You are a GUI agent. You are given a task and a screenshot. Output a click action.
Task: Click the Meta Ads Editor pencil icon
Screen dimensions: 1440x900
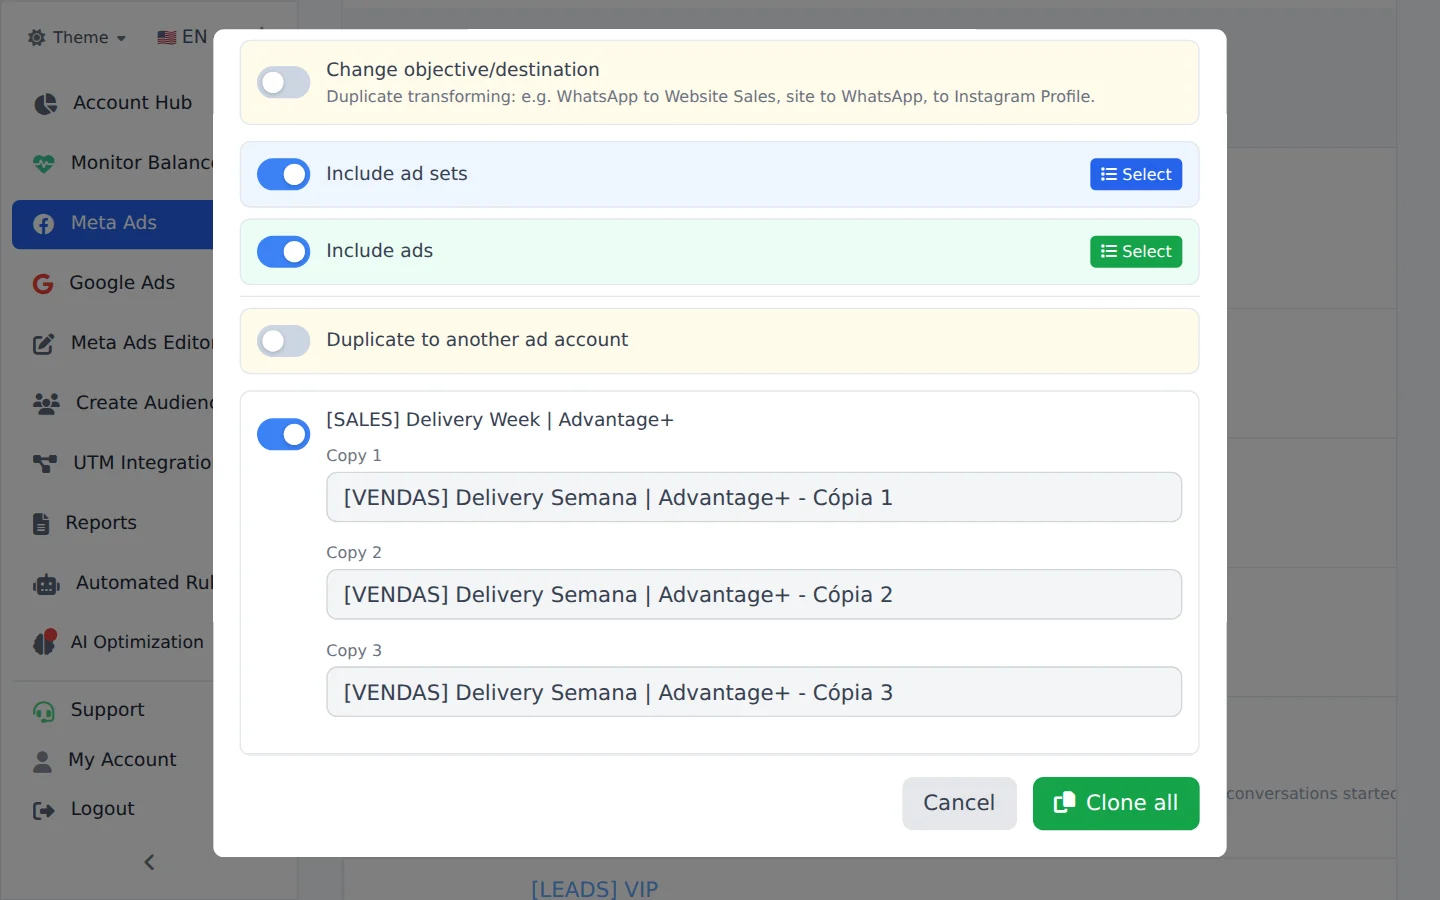[44, 344]
